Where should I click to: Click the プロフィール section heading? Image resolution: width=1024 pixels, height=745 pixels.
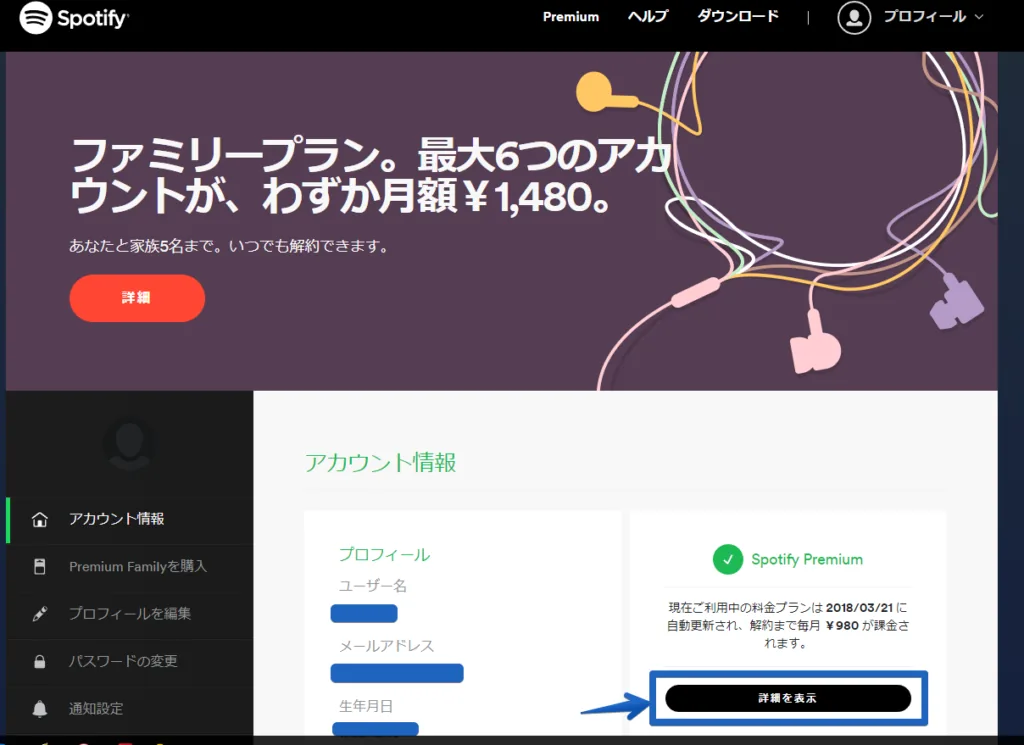(x=384, y=554)
